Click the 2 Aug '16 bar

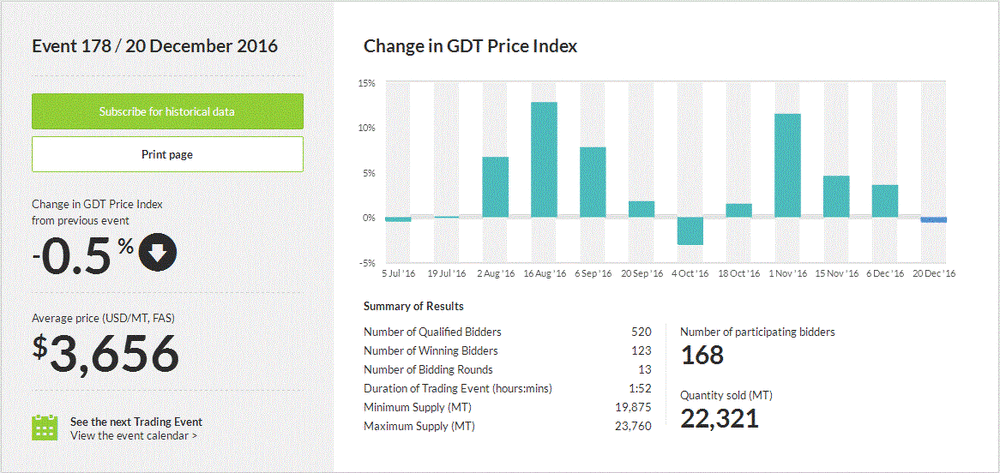tap(495, 187)
